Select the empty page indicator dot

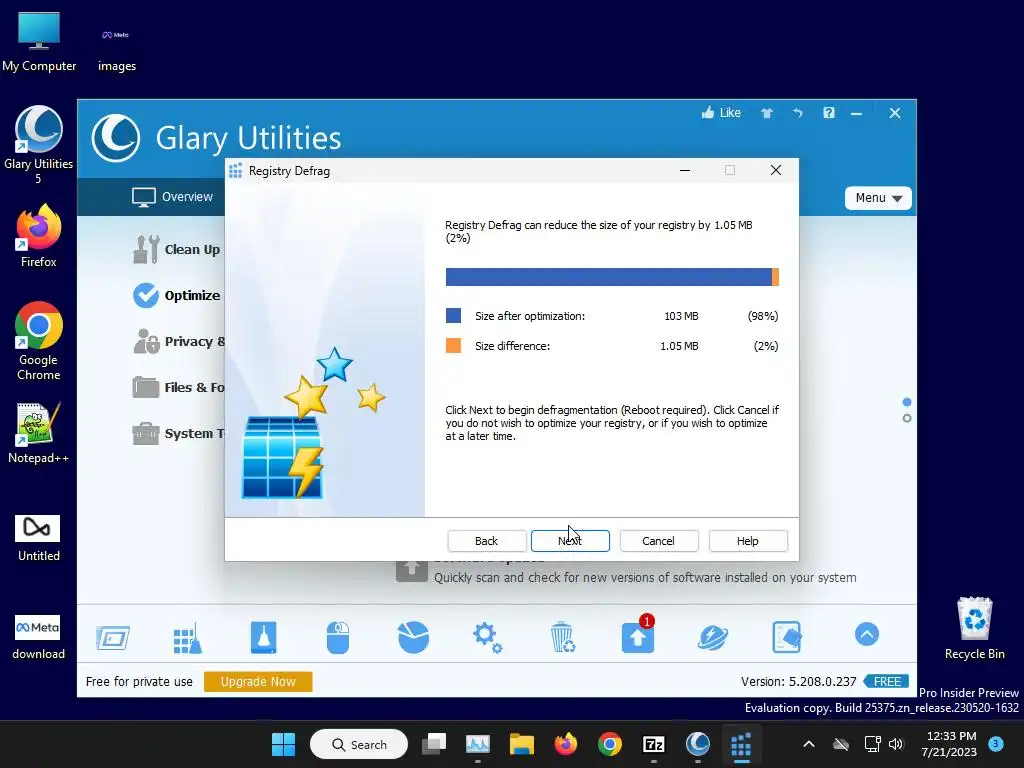click(906, 419)
